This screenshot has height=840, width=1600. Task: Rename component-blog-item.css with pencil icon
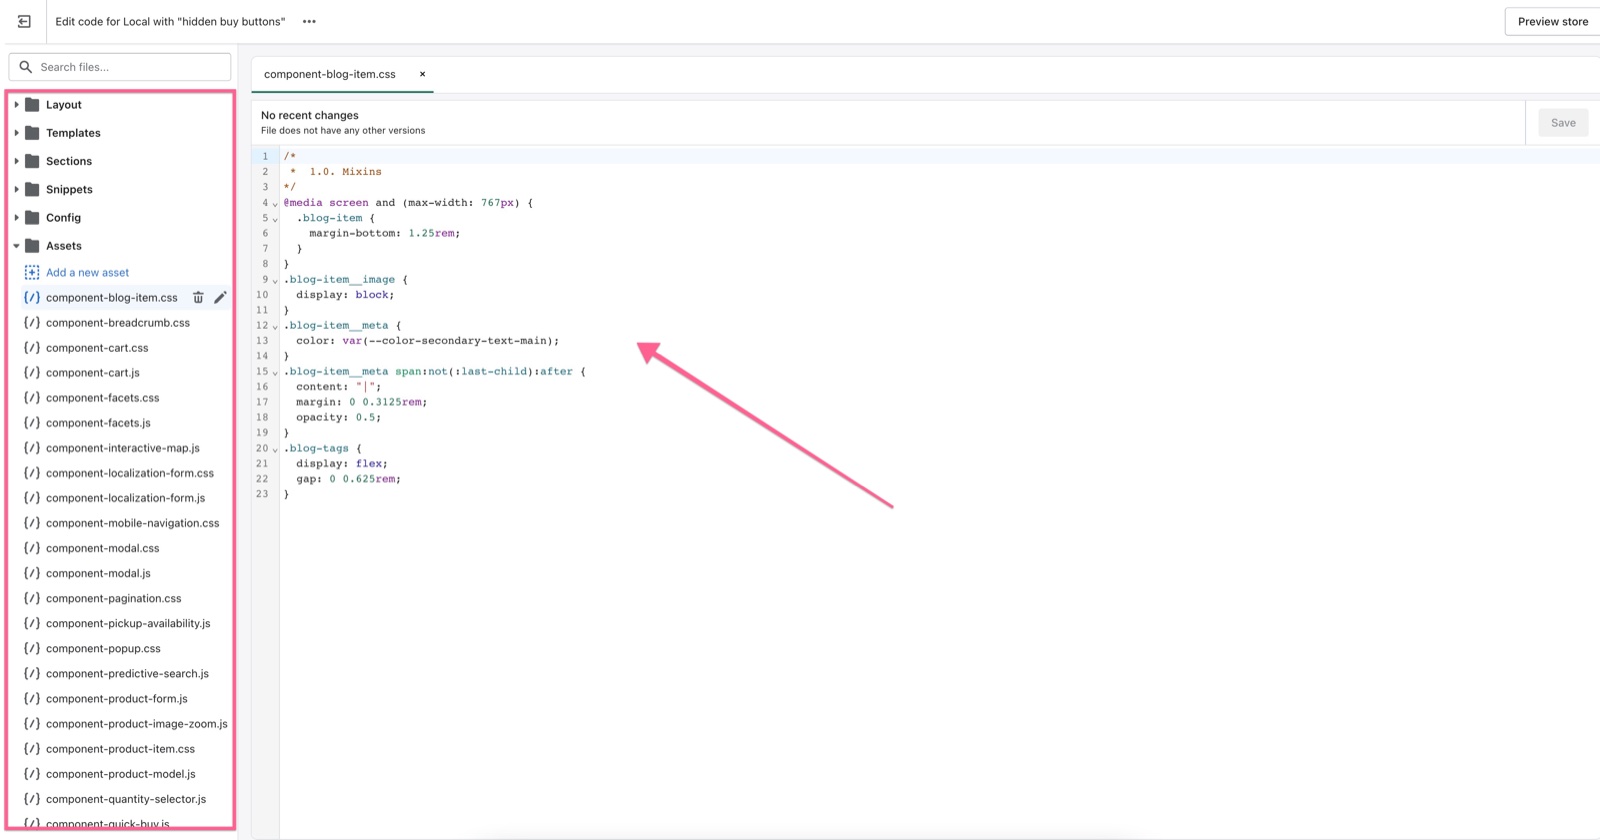coord(220,297)
